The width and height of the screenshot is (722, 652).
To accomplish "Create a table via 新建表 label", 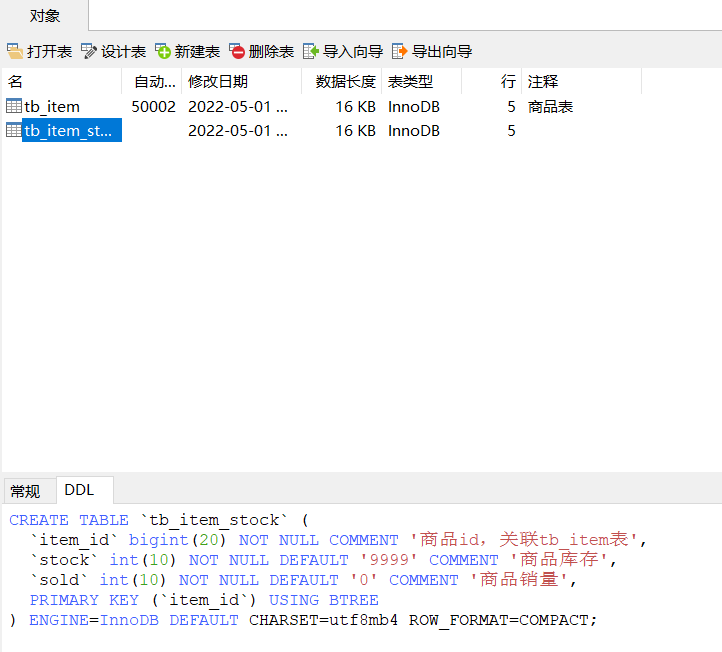I will (x=197, y=52).
